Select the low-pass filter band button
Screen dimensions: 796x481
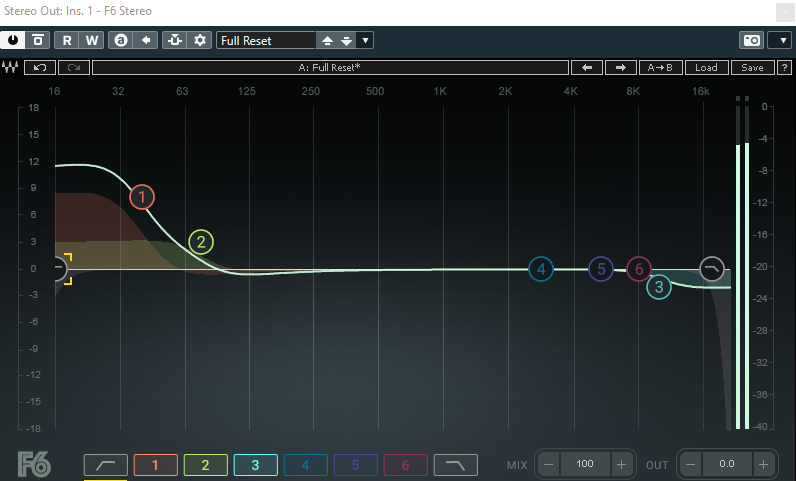click(455, 464)
